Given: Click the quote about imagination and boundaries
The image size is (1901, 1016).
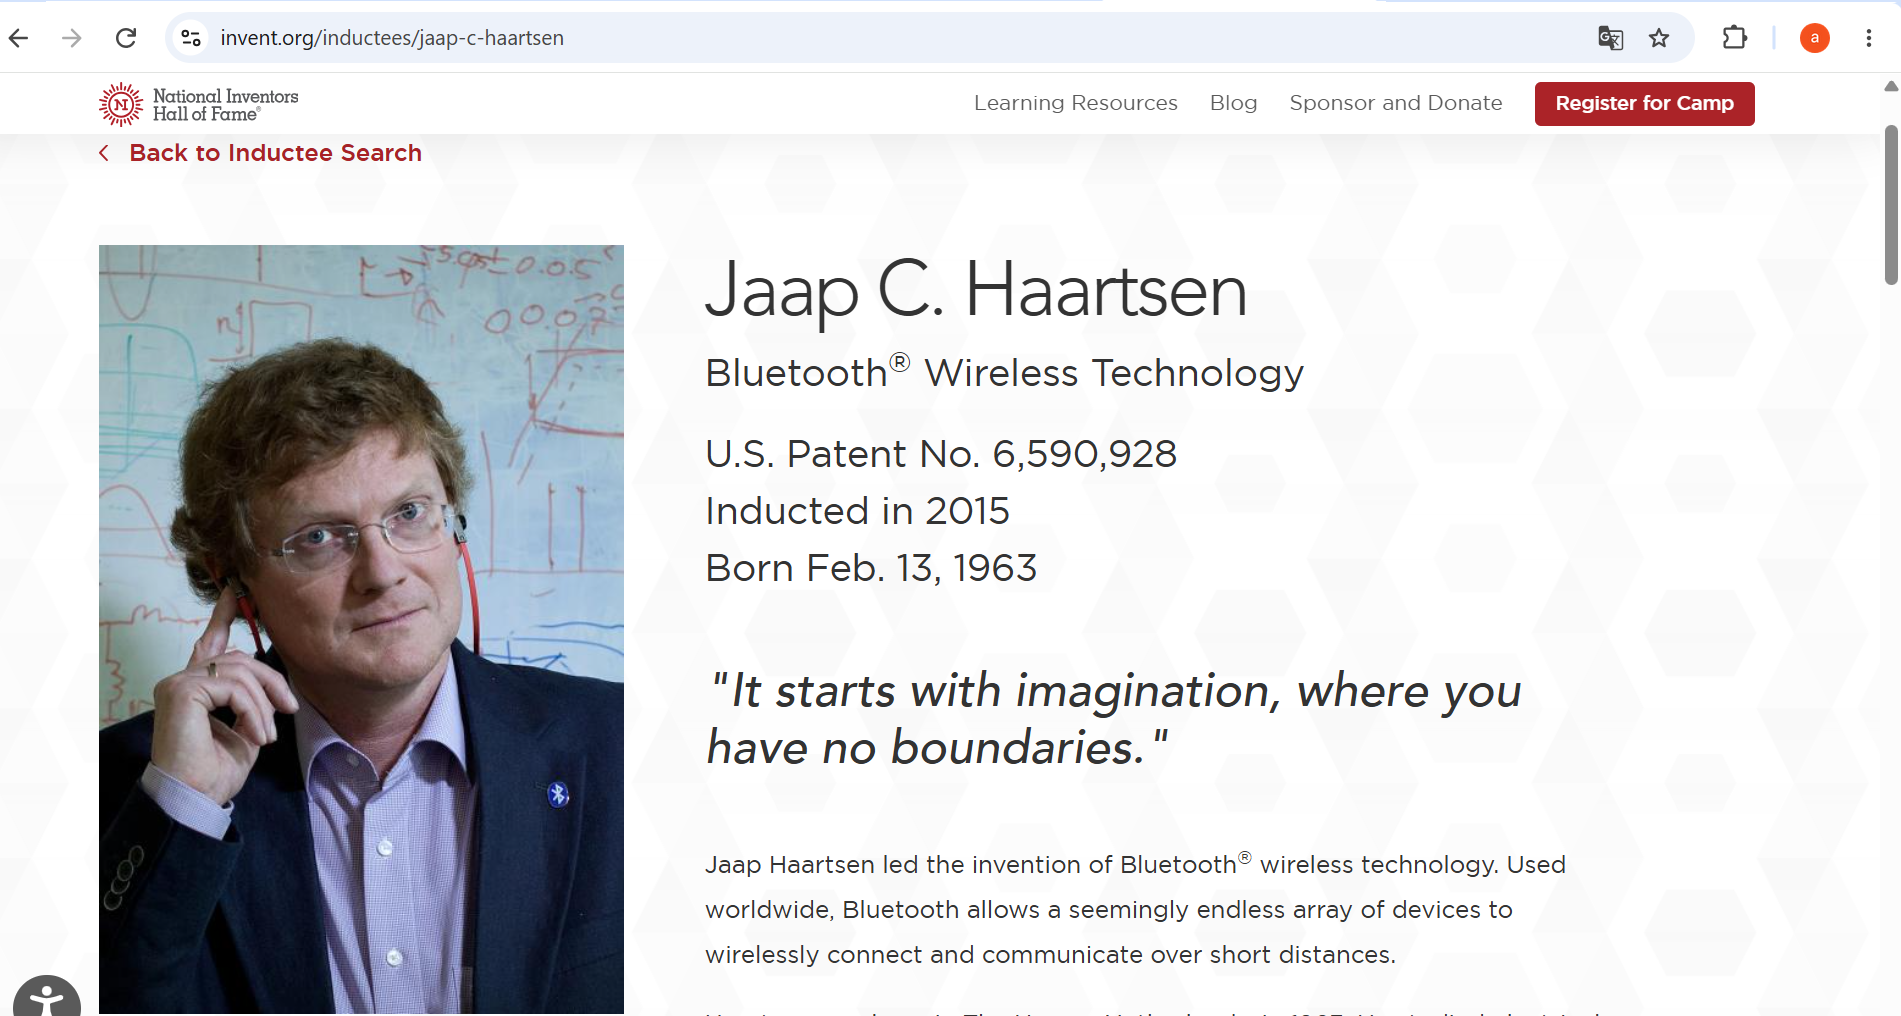Looking at the screenshot, I should [1114, 719].
